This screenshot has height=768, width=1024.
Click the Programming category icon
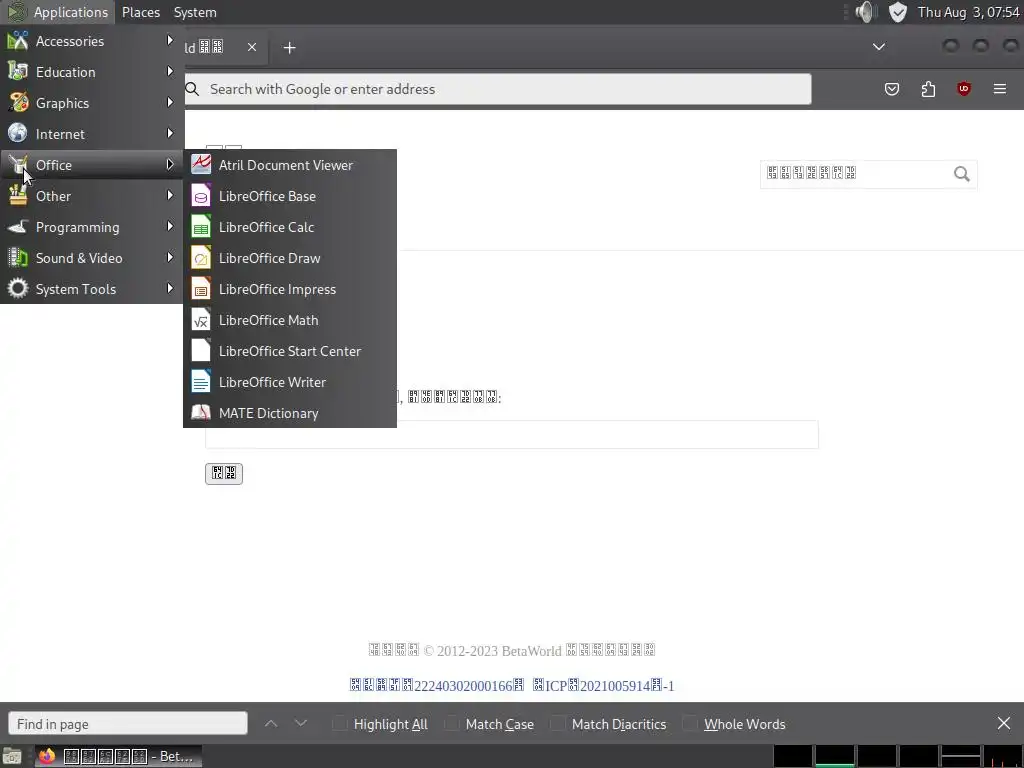18,227
